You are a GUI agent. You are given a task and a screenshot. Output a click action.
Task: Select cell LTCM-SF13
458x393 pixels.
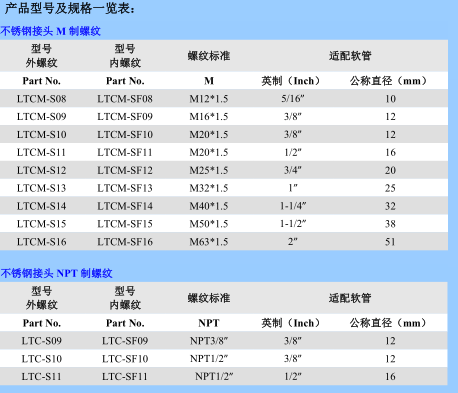[x=125, y=188]
